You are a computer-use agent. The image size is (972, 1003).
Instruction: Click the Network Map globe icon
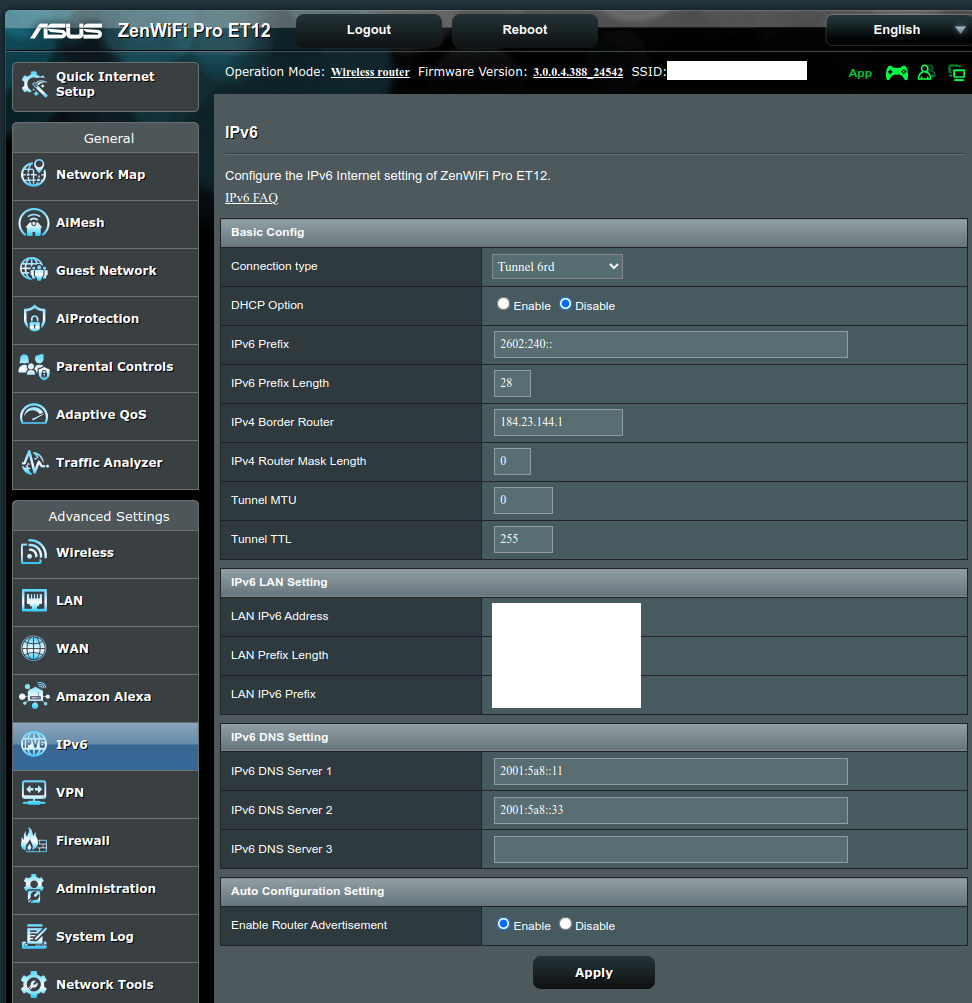tap(34, 173)
